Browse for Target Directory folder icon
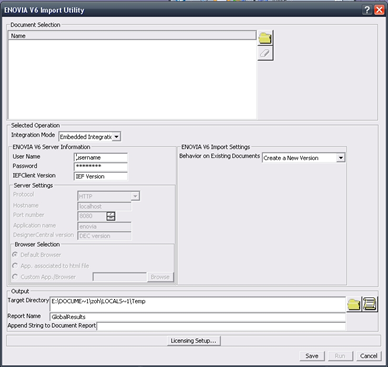The height and width of the screenshot is (367, 389). pyautogui.click(x=354, y=304)
